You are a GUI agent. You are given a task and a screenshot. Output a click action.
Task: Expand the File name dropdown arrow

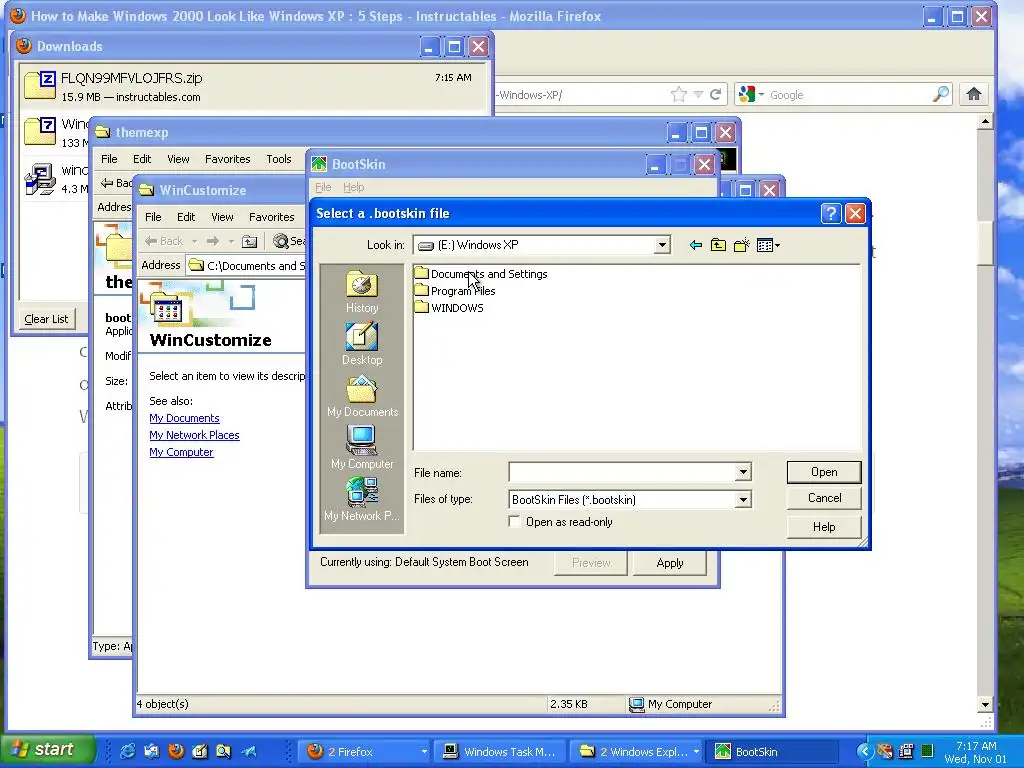coord(743,472)
